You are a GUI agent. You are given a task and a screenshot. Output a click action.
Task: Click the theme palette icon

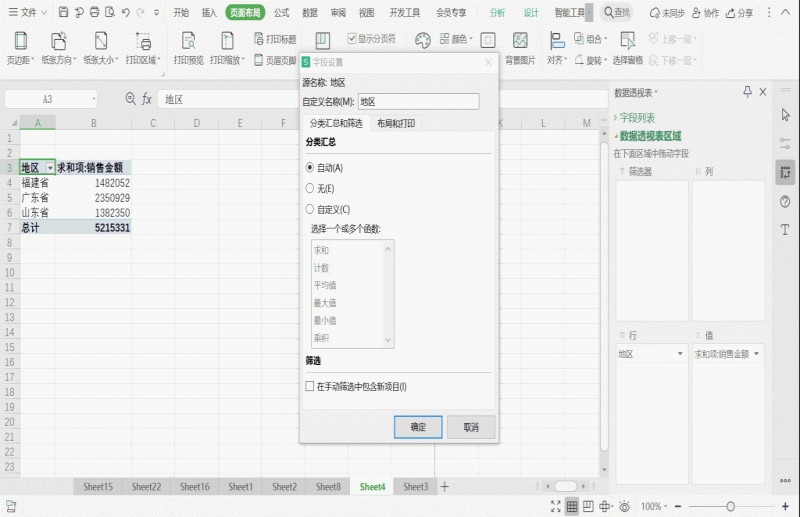coord(422,40)
